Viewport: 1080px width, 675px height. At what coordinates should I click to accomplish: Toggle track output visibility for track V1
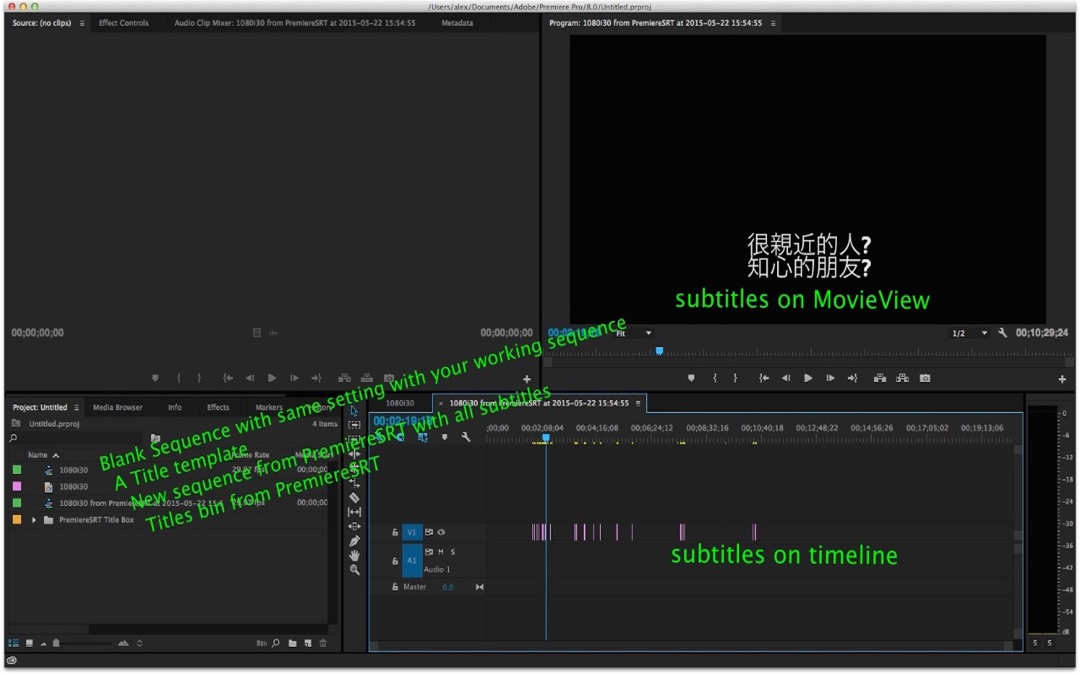pos(442,532)
